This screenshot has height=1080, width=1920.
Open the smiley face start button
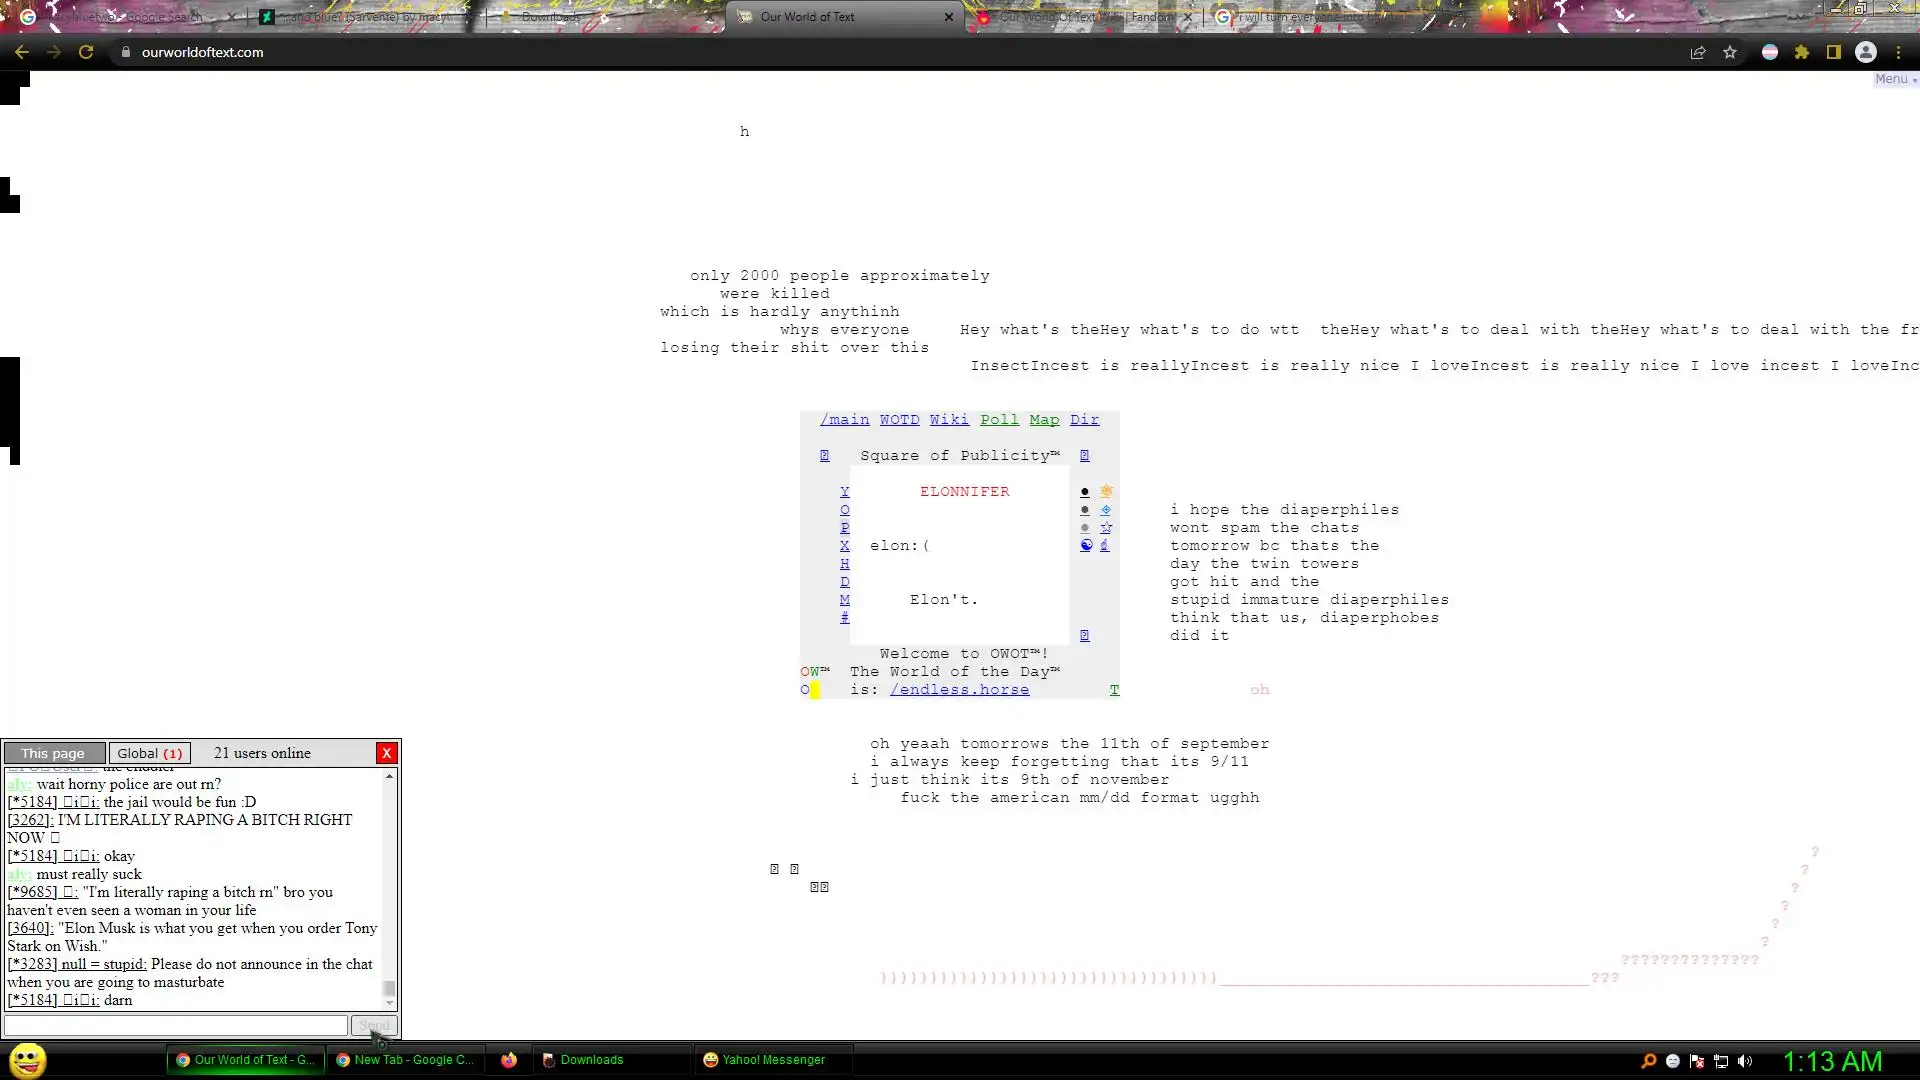27,1060
